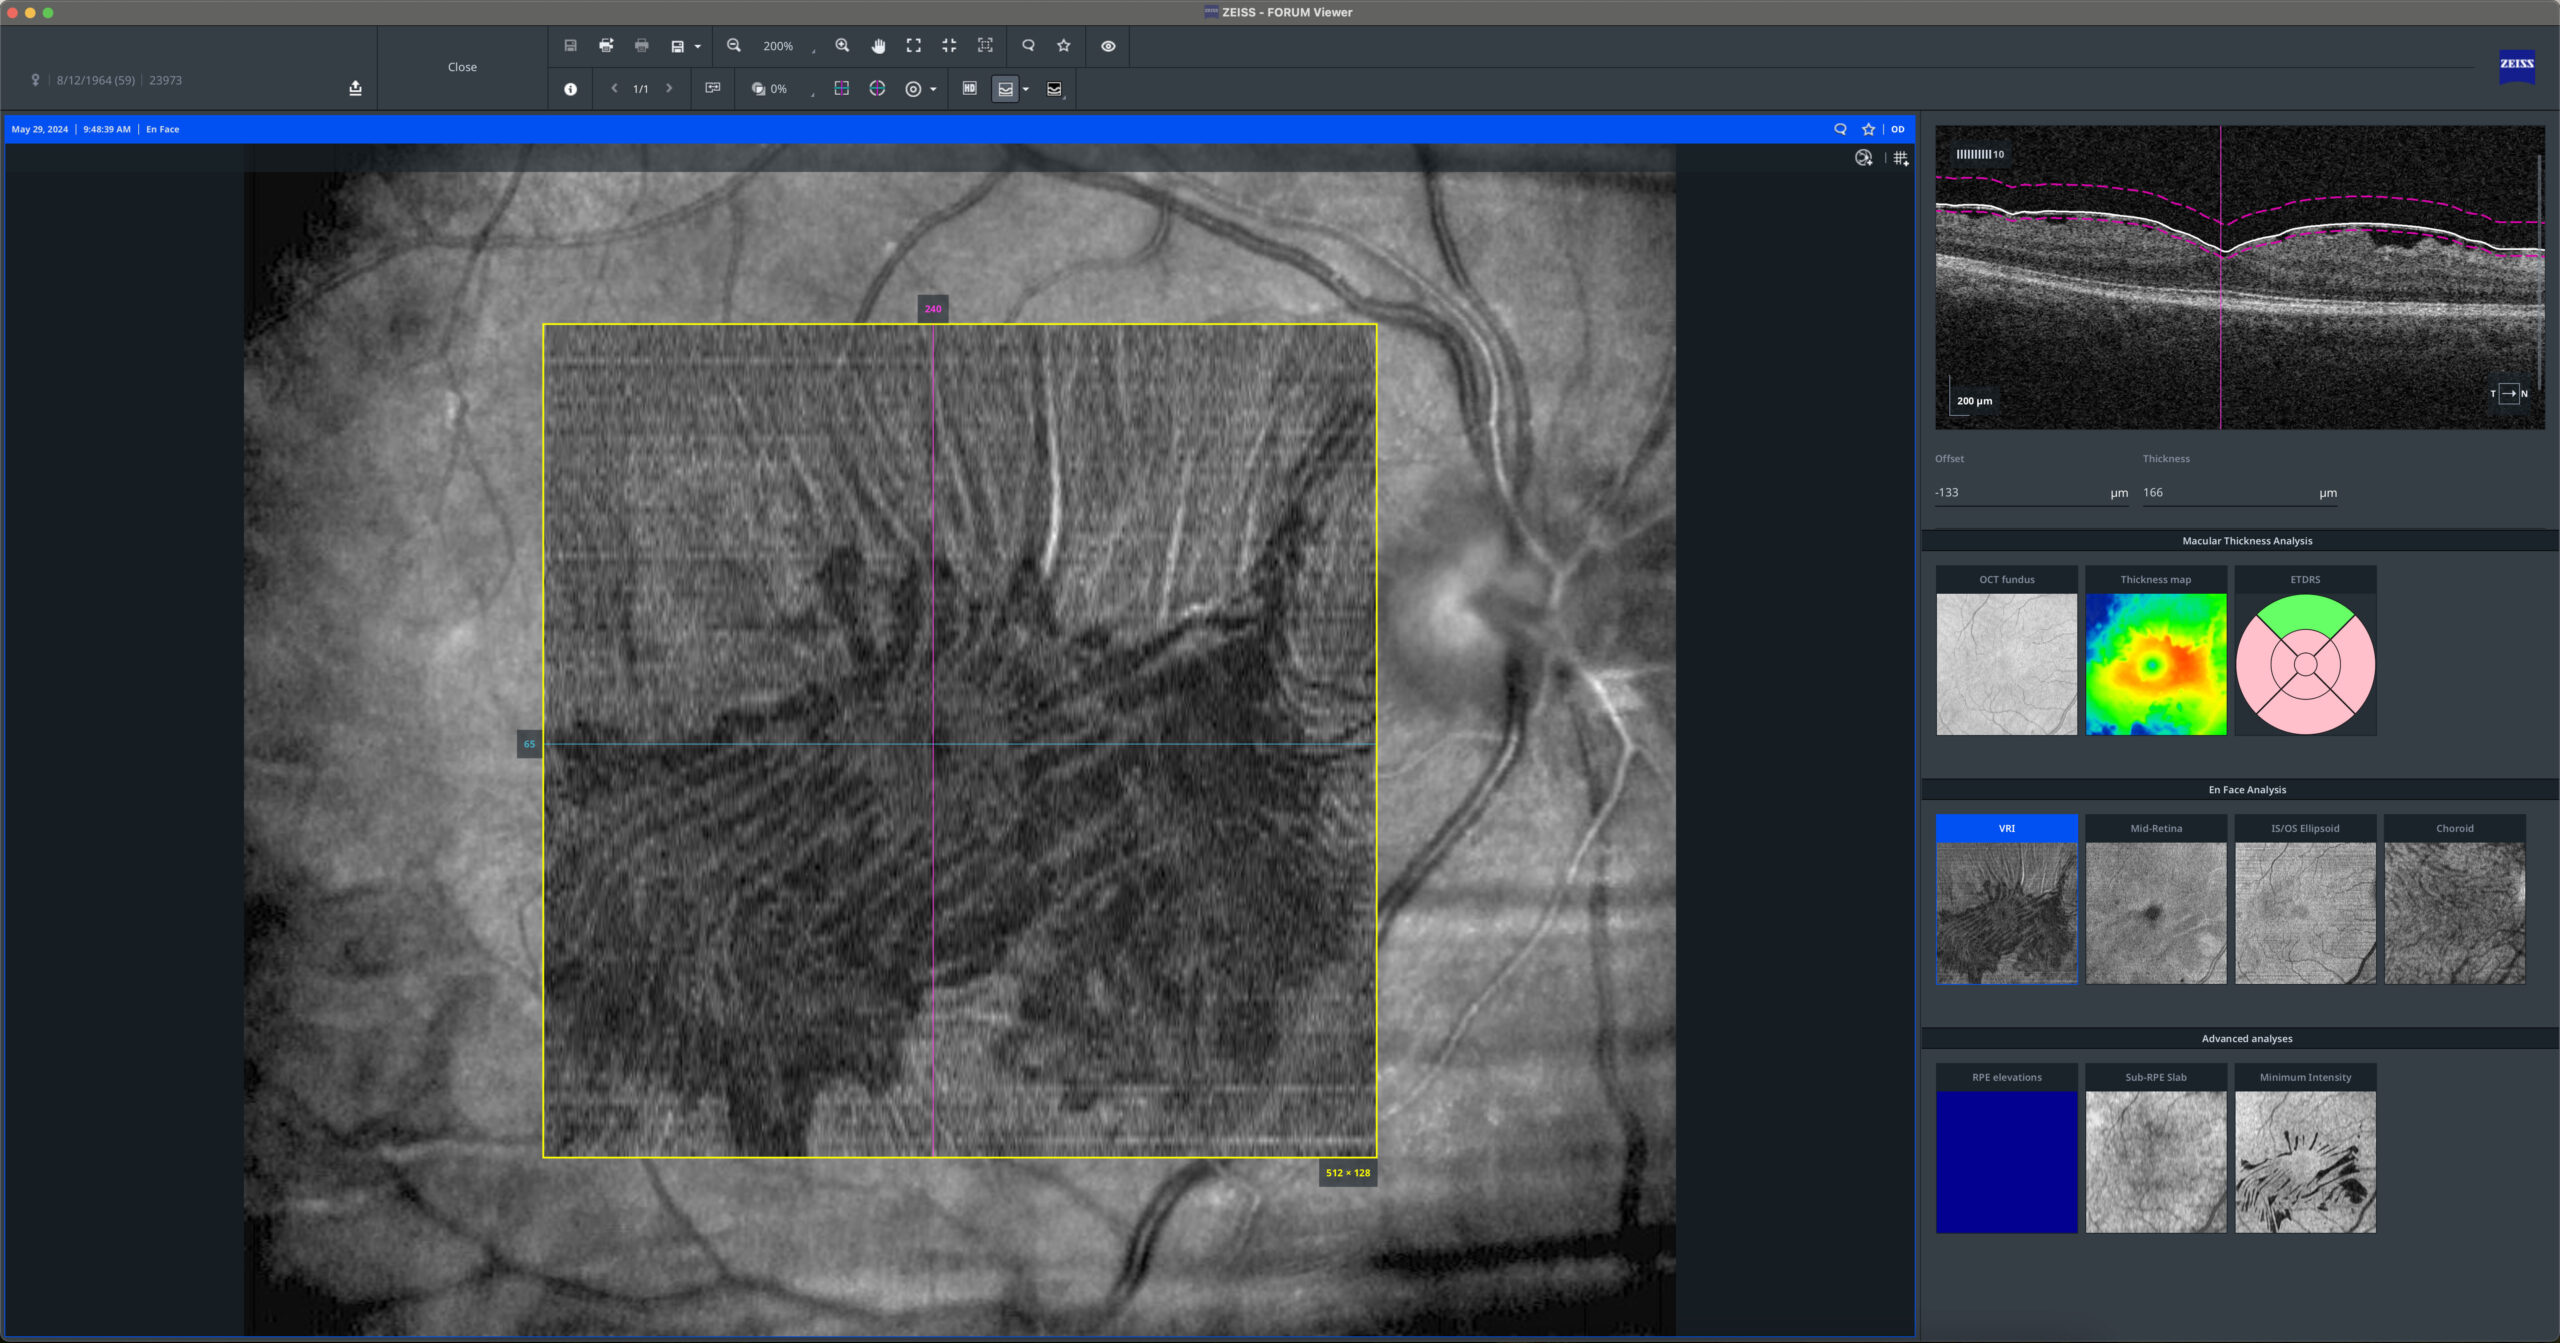This screenshot has width=2560, height=1343.
Task: Click the Close button
Action: 462,67
